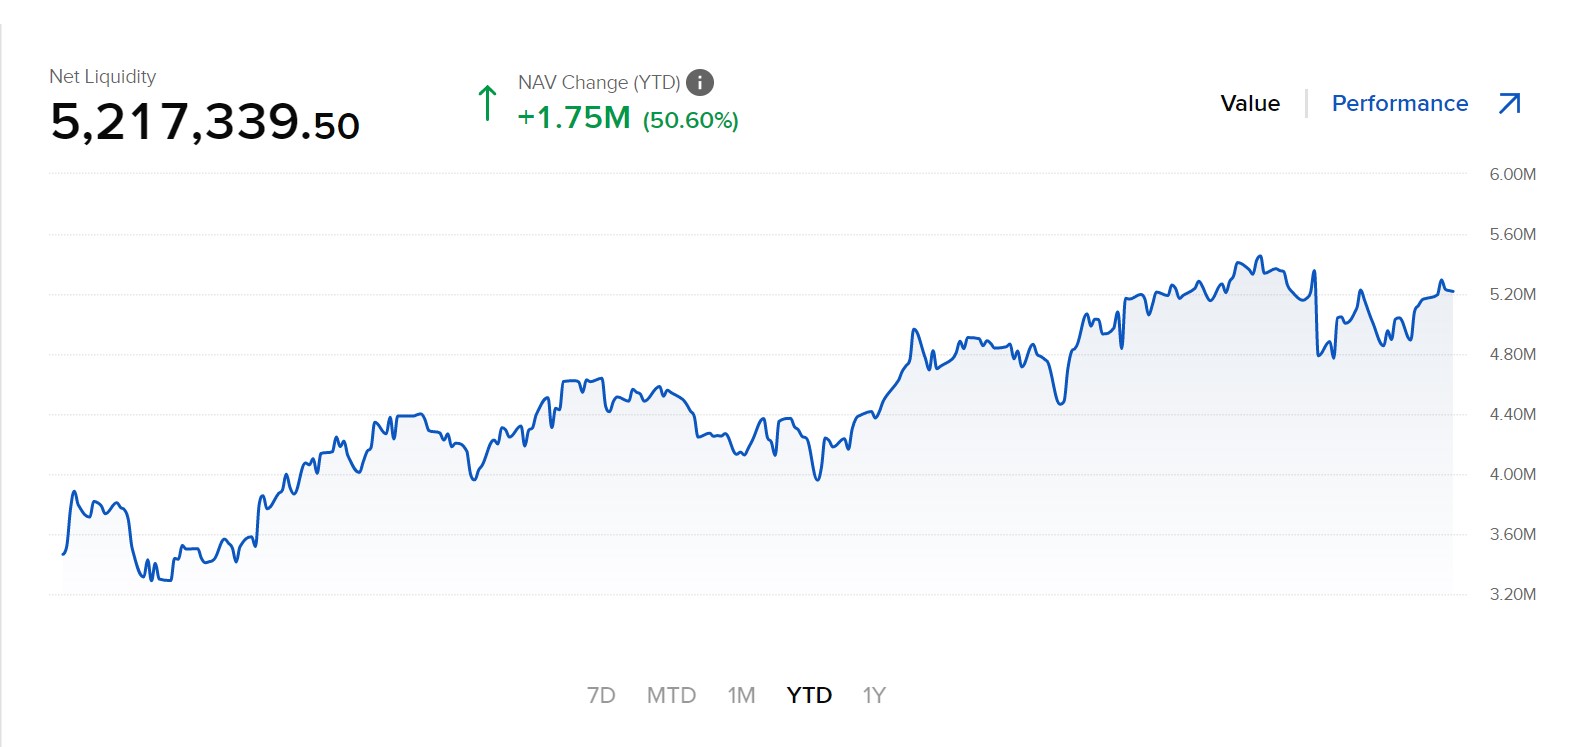Click the 5,217,339.50 net liquidity value
This screenshot has width=1587, height=747.
[x=205, y=122]
